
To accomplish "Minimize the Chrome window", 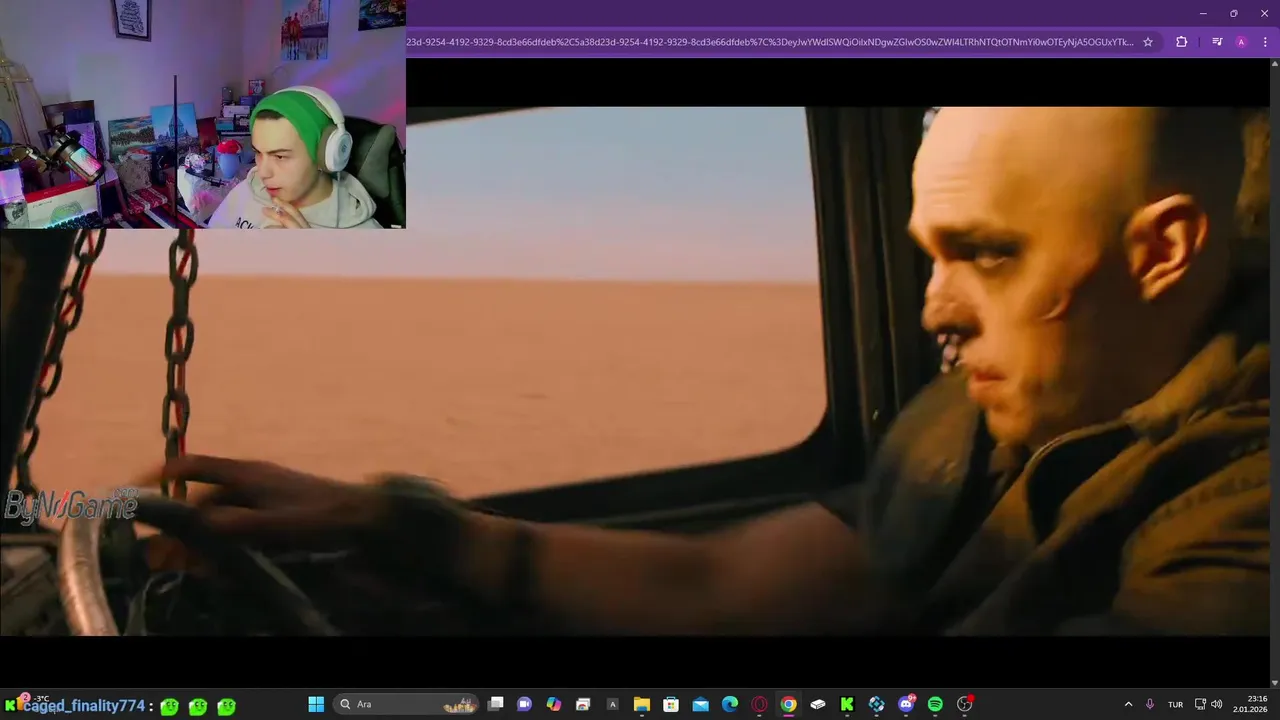I will click(1203, 13).
